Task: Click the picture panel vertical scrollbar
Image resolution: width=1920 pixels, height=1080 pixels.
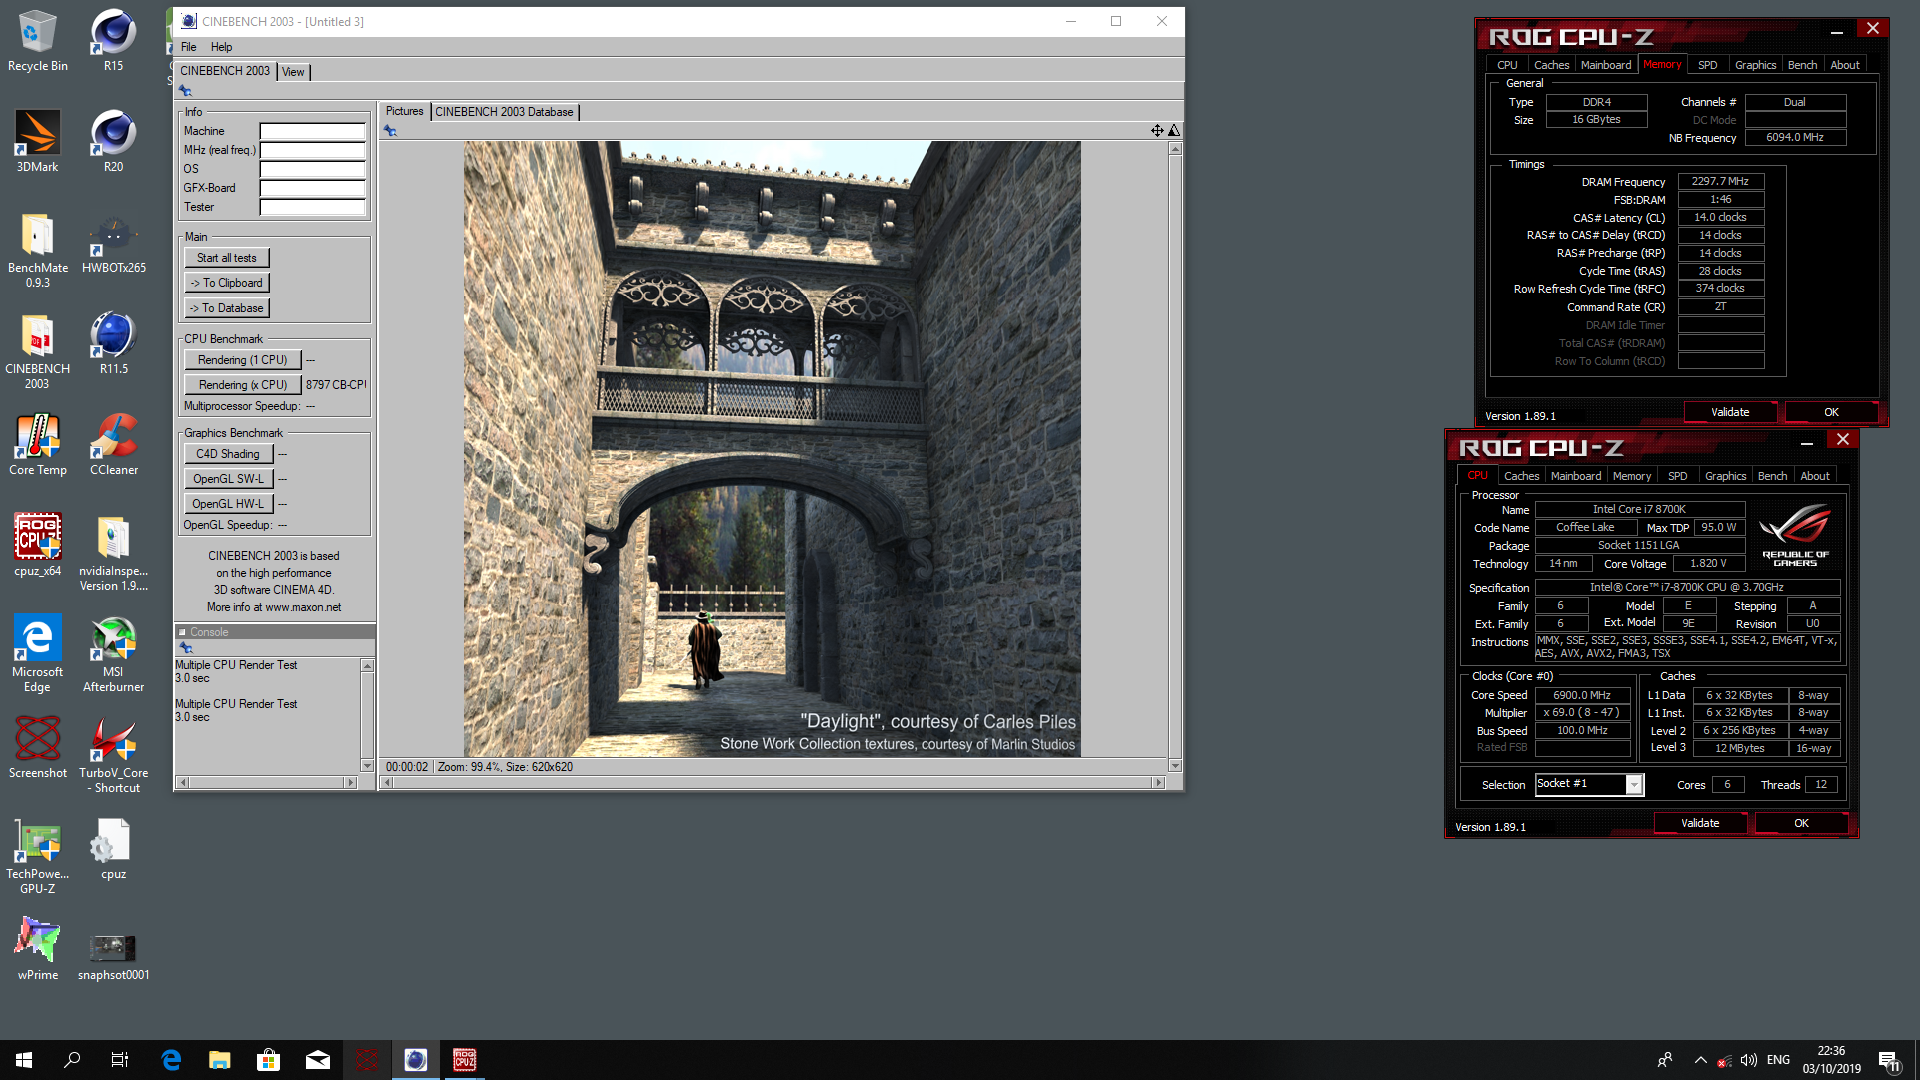Action: (x=1175, y=457)
